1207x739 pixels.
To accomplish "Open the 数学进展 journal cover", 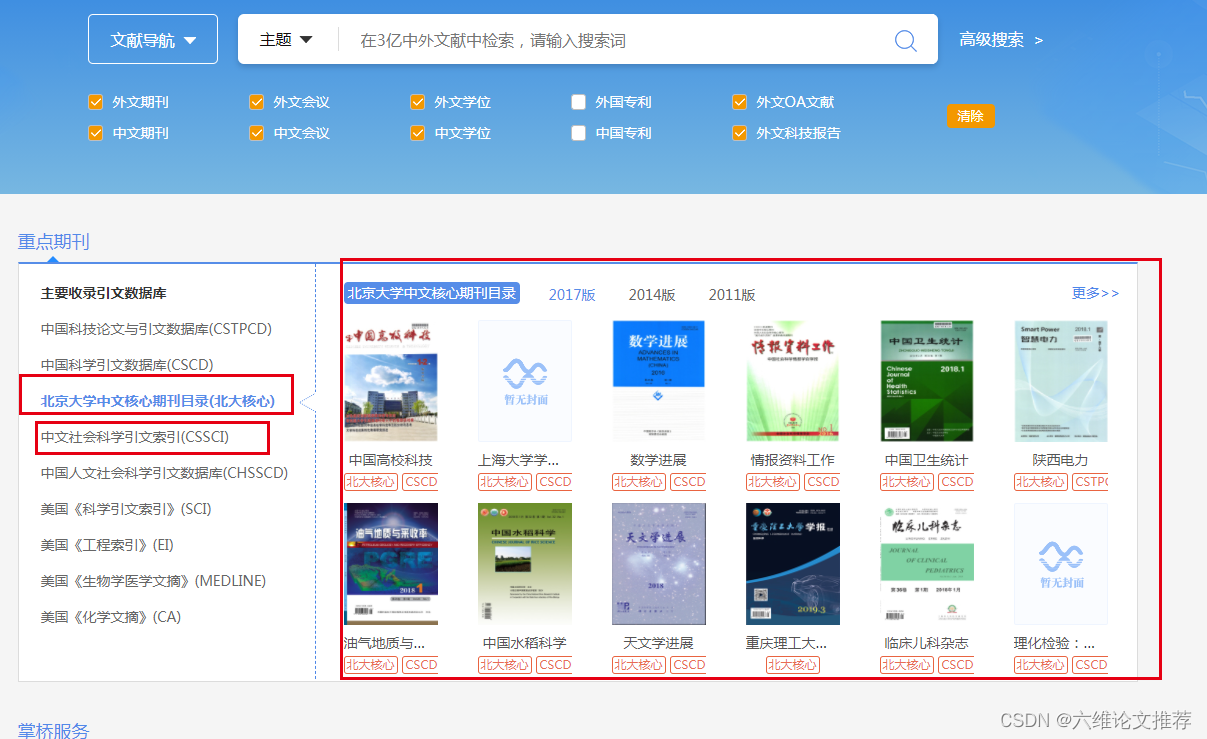I will click(x=659, y=381).
